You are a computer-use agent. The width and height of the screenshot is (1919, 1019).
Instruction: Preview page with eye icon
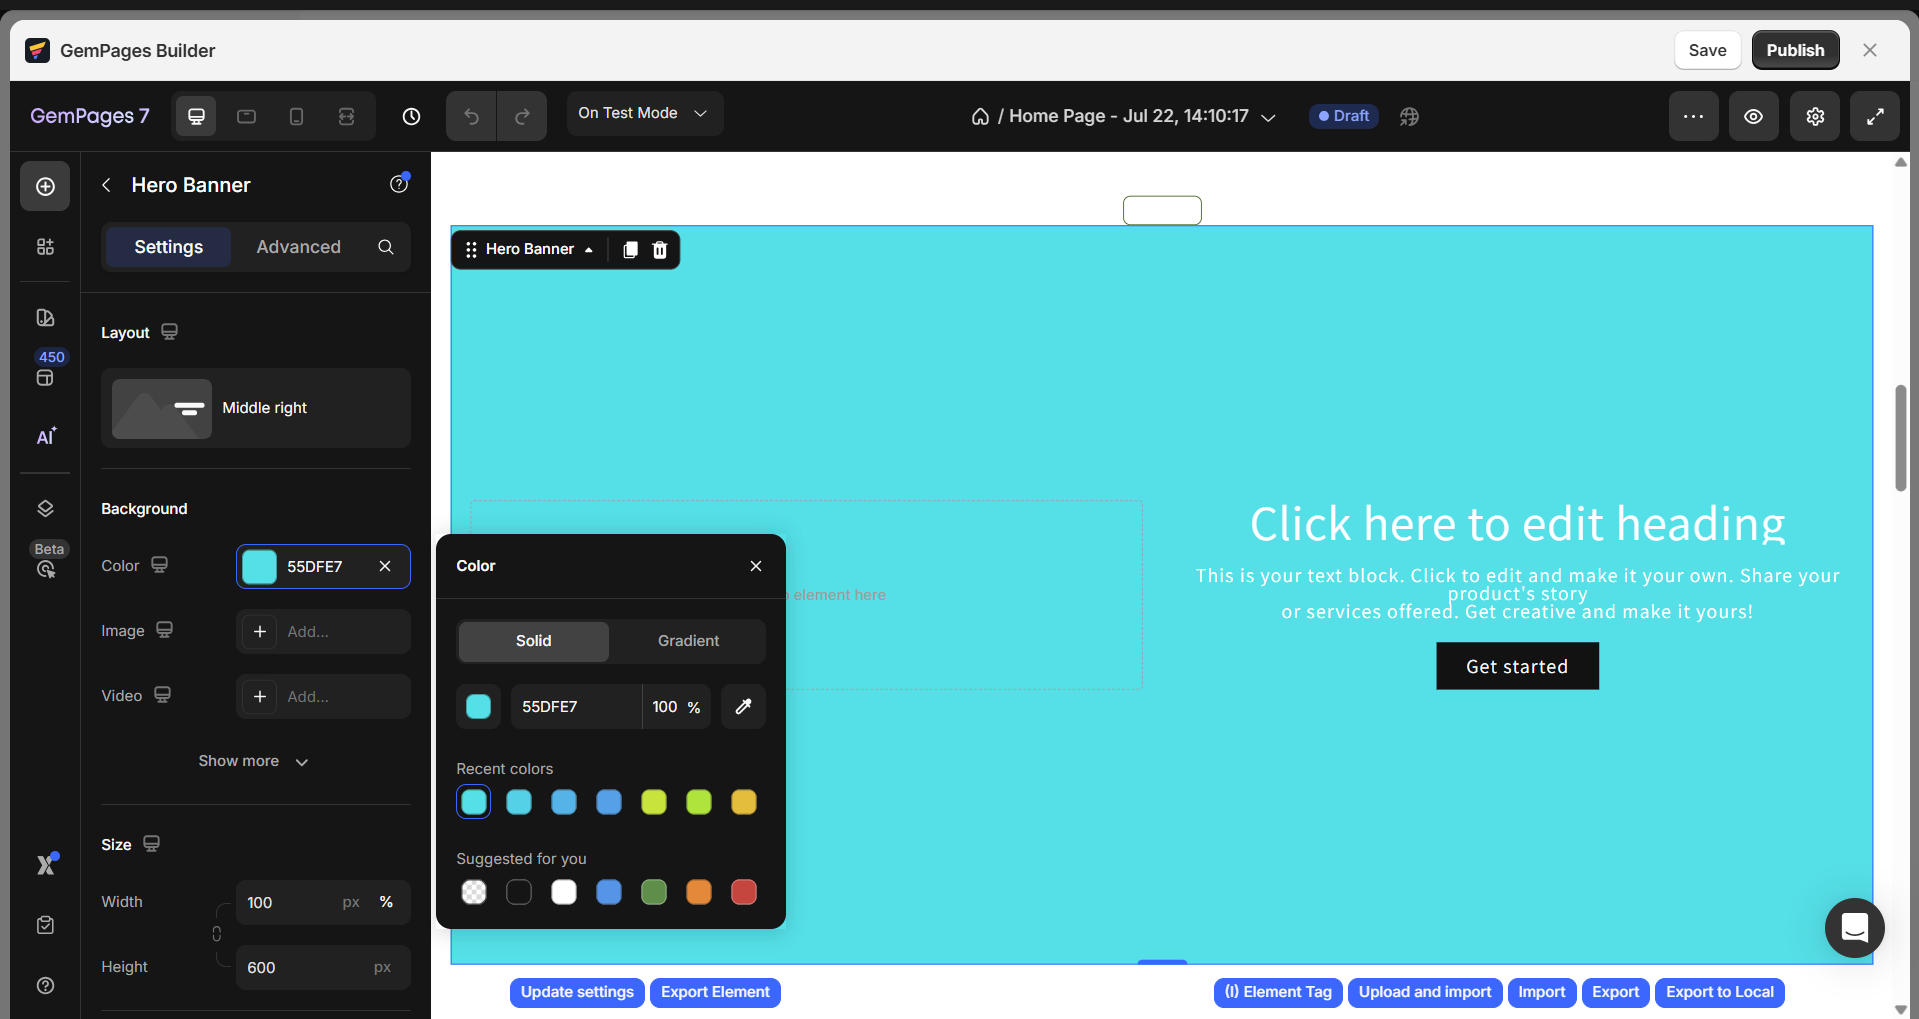click(1754, 116)
